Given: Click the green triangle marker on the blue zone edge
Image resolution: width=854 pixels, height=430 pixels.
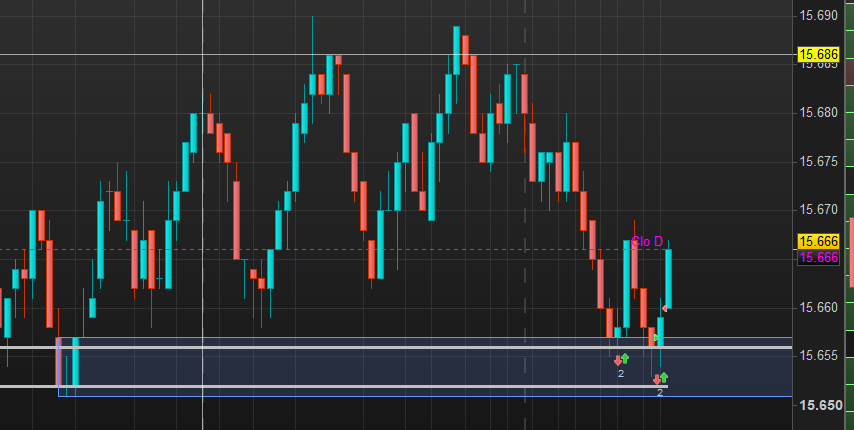Looking at the screenshot, I should coord(657,337).
